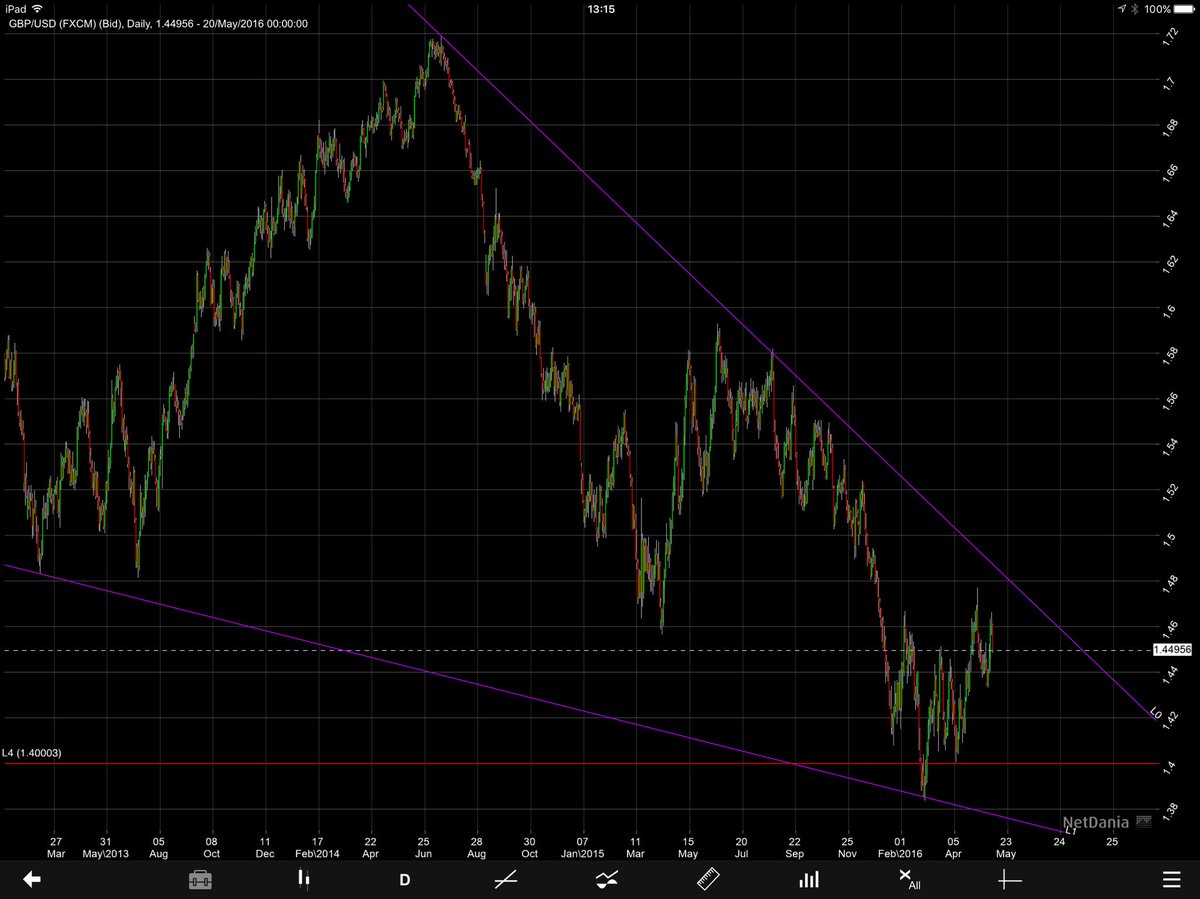Viewport: 1200px width, 899px height.
Task: Open the hamburger menu
Action: click(1171, 880)
